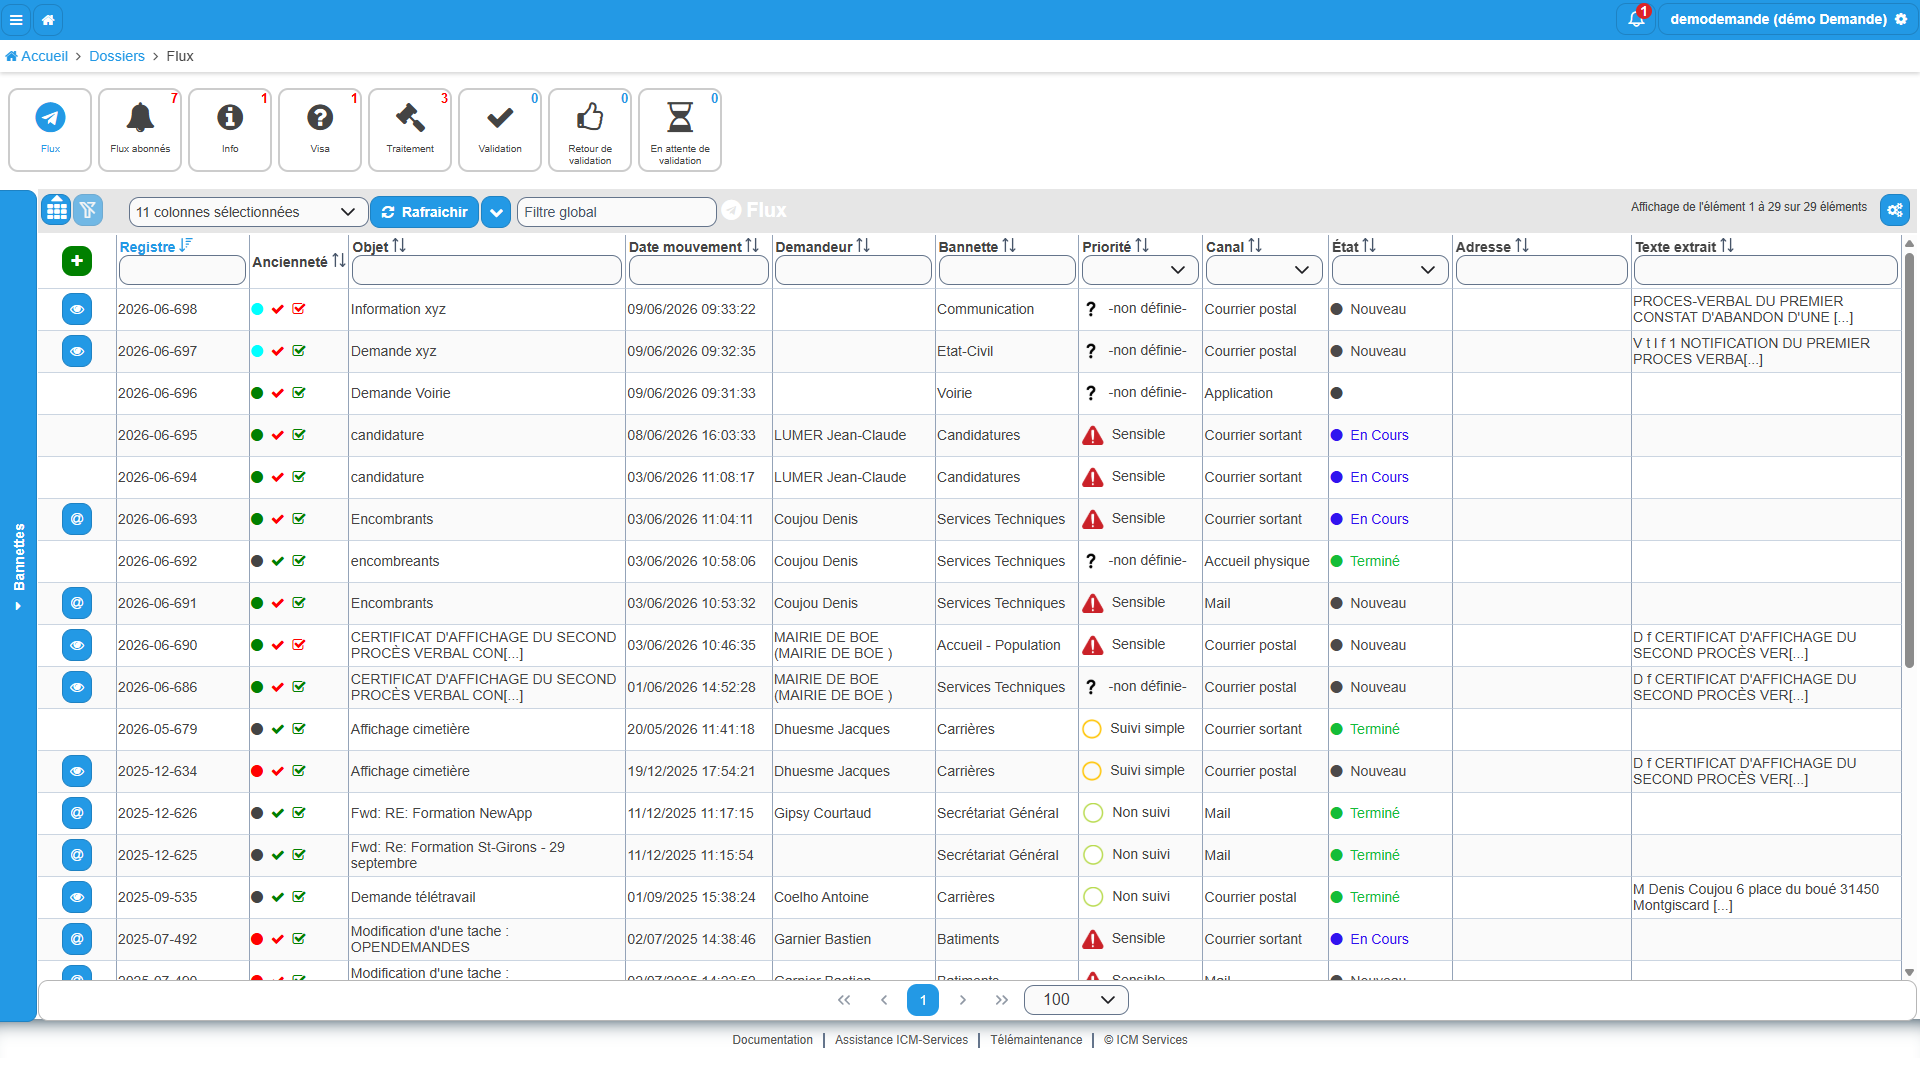1920x1080 pixels.
Task: Toggle checkbox icon for row 2026-06-695
Action: [299, 435]
